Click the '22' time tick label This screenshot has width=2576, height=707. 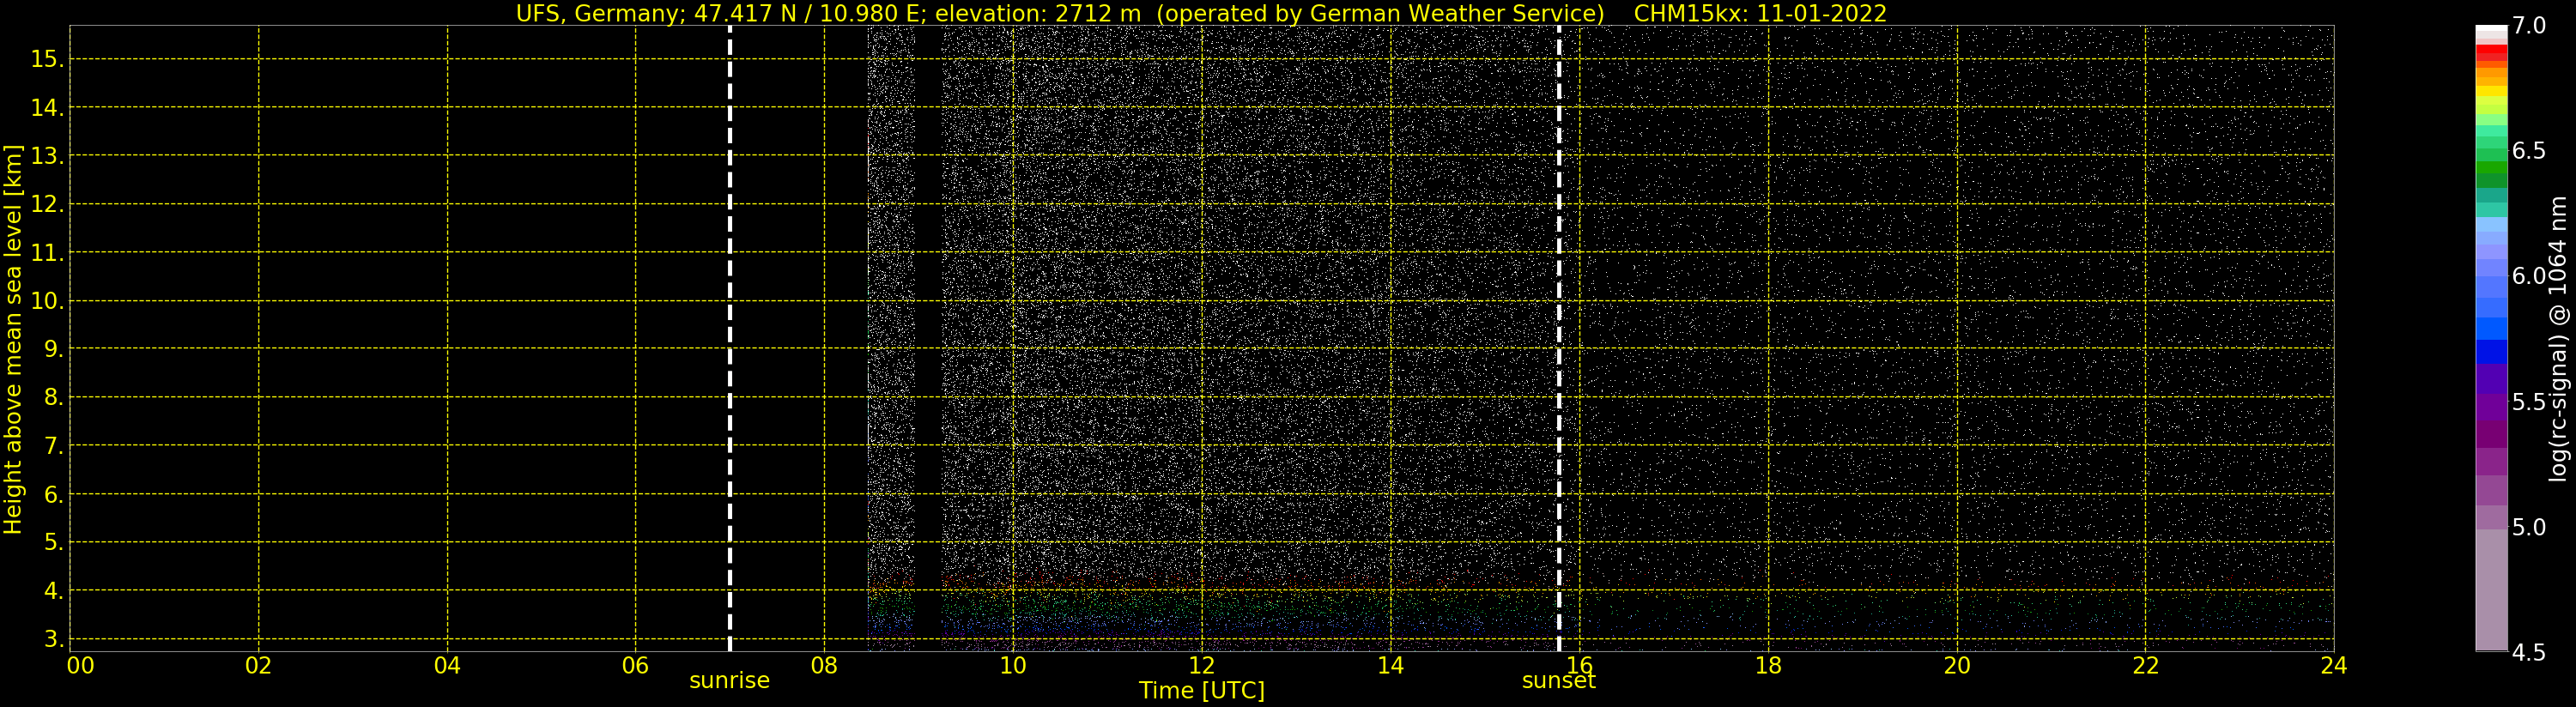[2145, 665]
